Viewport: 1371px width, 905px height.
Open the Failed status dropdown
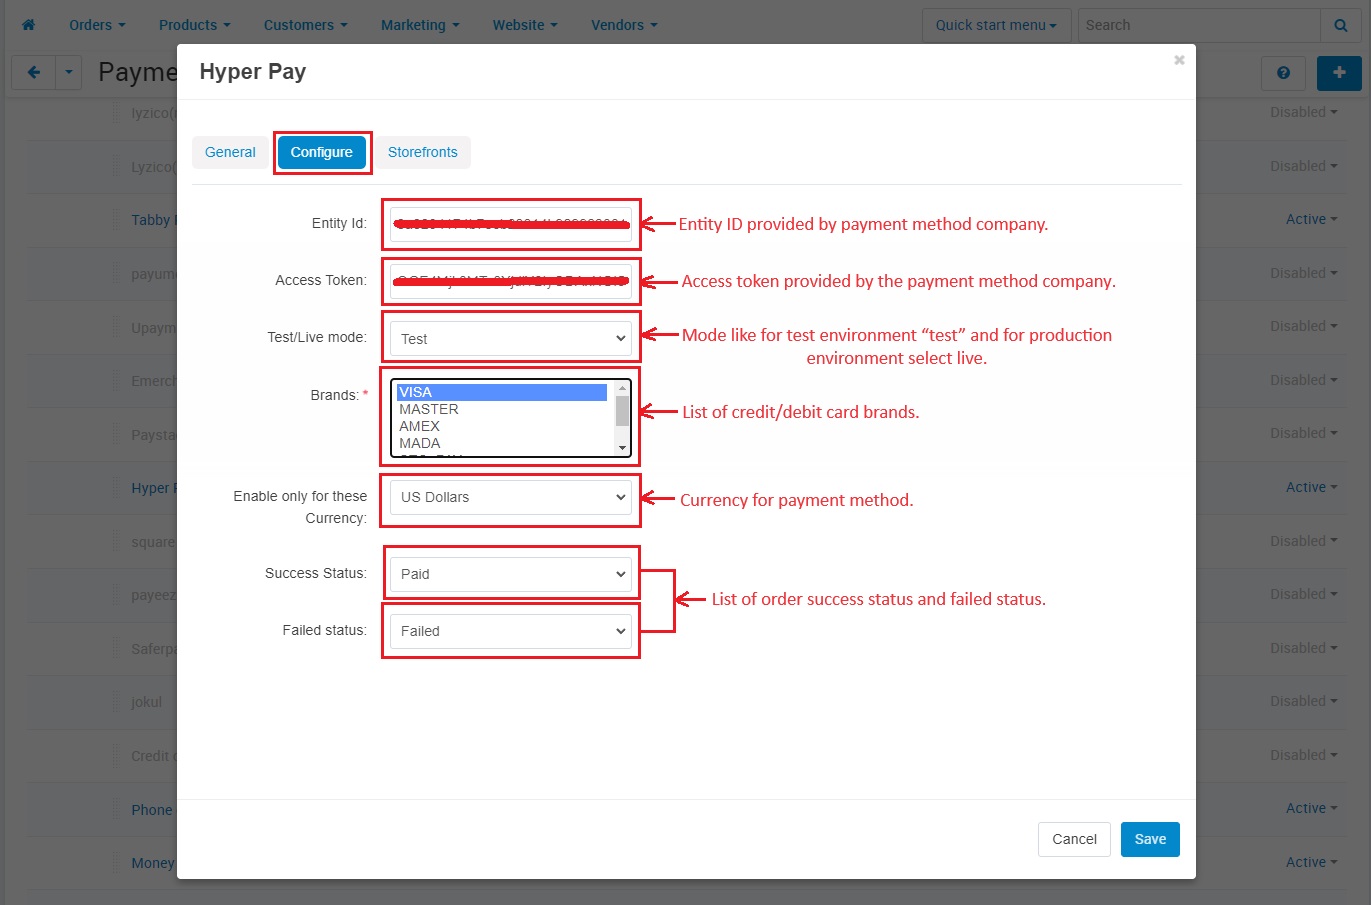click(x=511, y=631)
